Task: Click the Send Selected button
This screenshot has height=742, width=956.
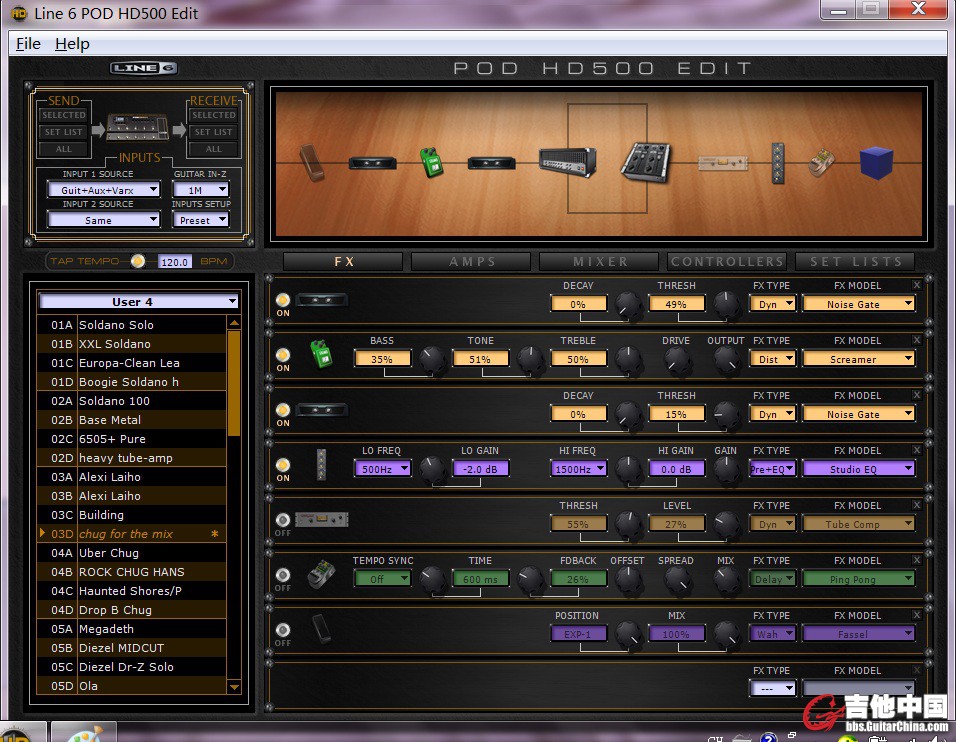Action: click(x=63, y=116)
